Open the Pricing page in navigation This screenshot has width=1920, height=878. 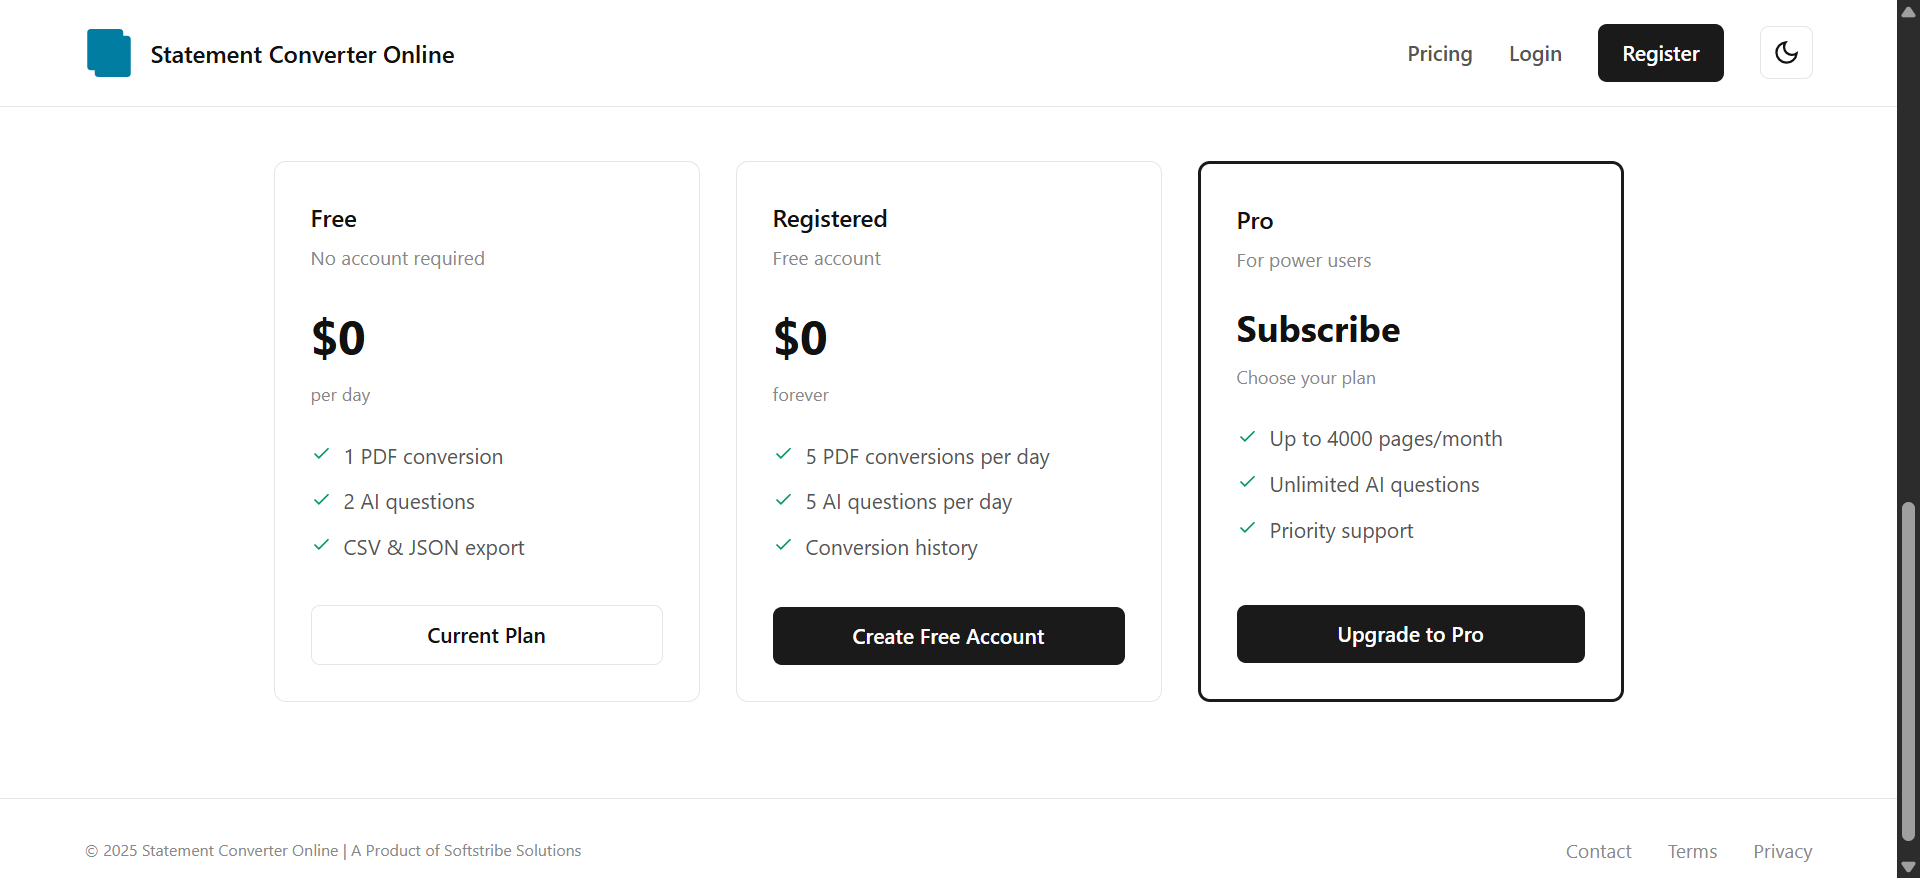pyautogui.click(x=1439, y=54)
